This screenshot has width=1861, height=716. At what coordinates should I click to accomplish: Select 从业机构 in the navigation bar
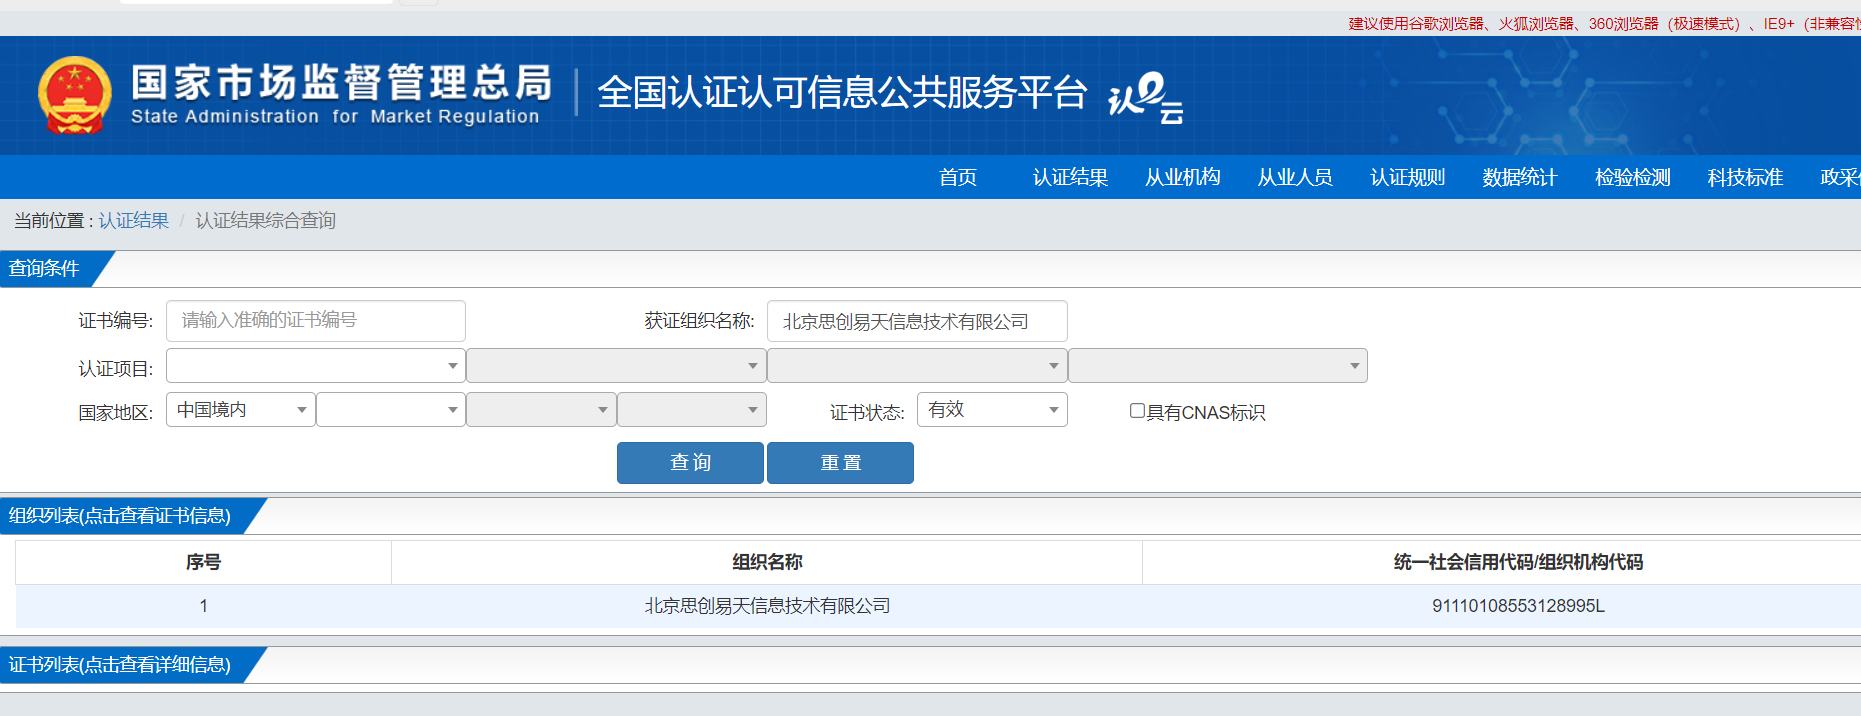[1182, 177]
